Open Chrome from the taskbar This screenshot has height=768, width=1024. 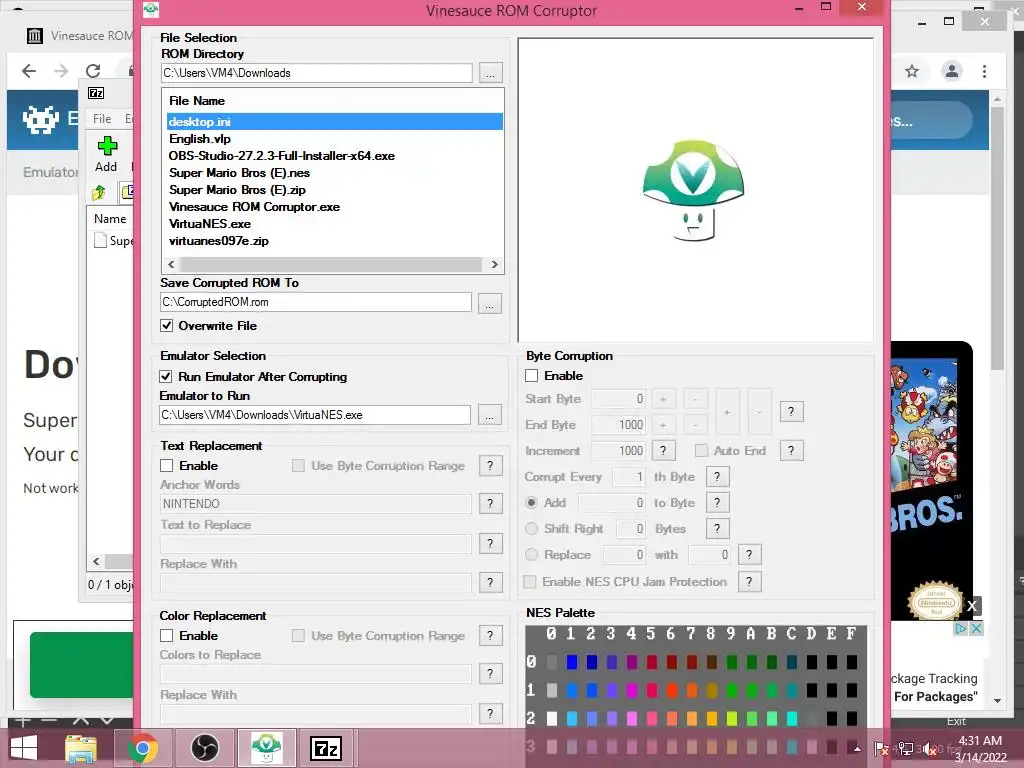coord(142,748)
